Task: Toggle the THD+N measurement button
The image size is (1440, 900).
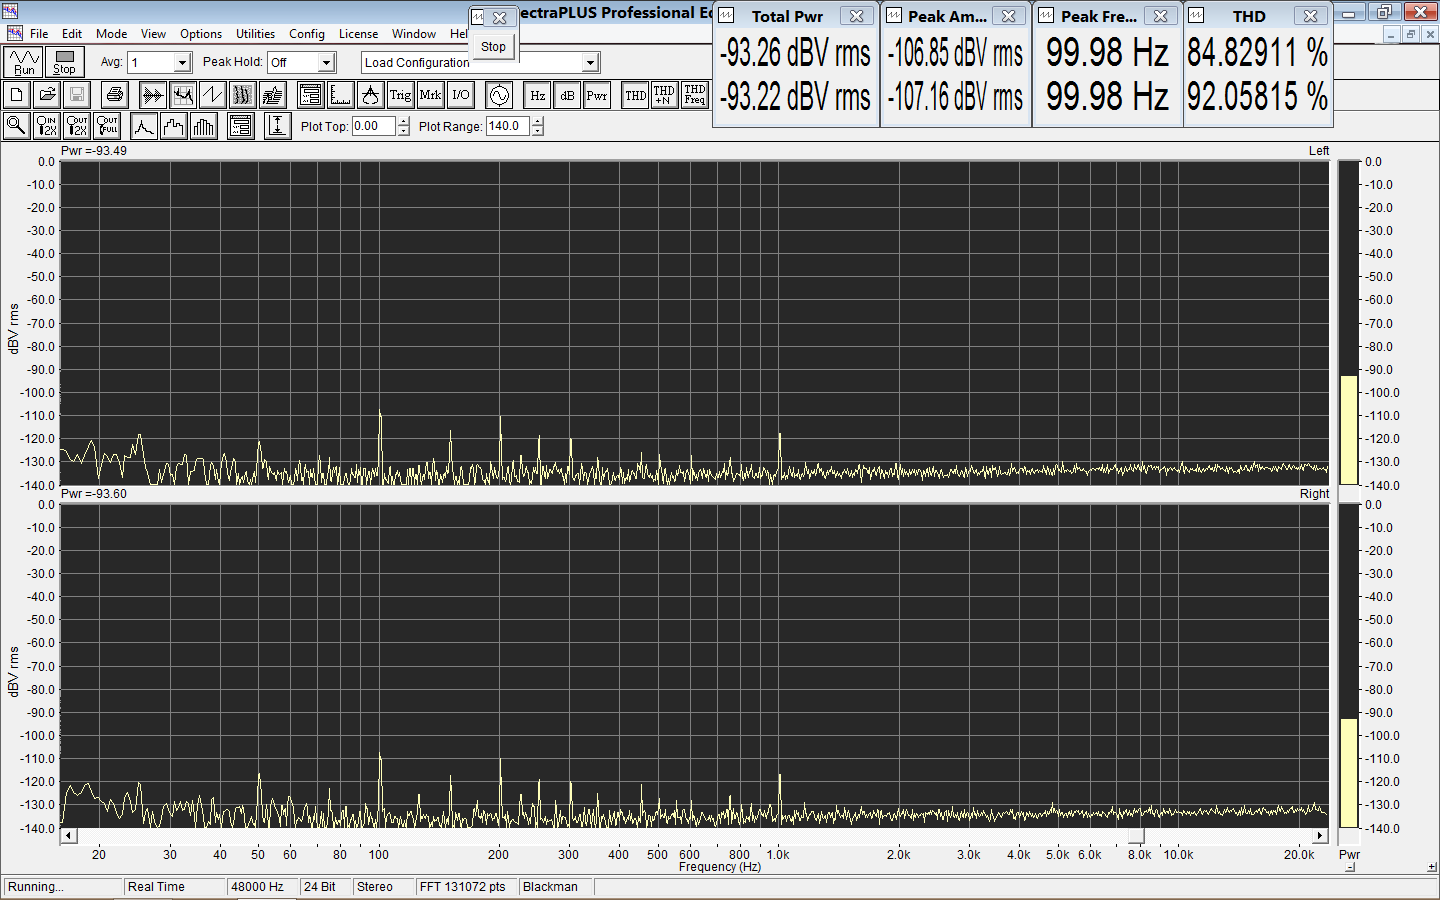Action: [664, 95]
